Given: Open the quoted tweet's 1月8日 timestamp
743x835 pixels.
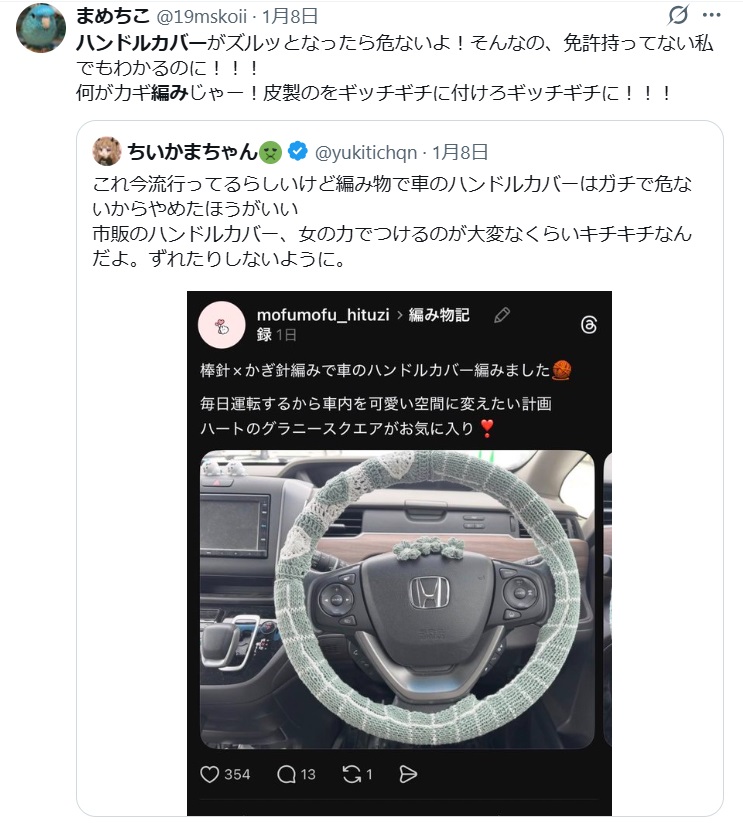Looking at the screenshot, I should pyautogui.click(x=460, y=152).
